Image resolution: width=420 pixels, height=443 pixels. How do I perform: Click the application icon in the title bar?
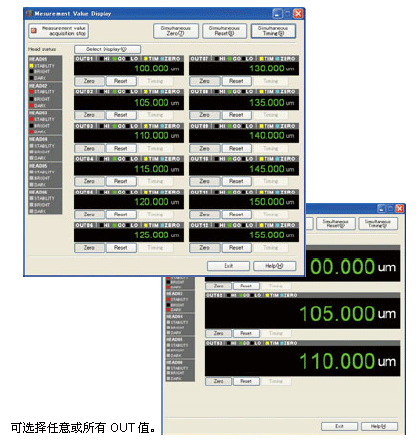(x=29, y=13)
